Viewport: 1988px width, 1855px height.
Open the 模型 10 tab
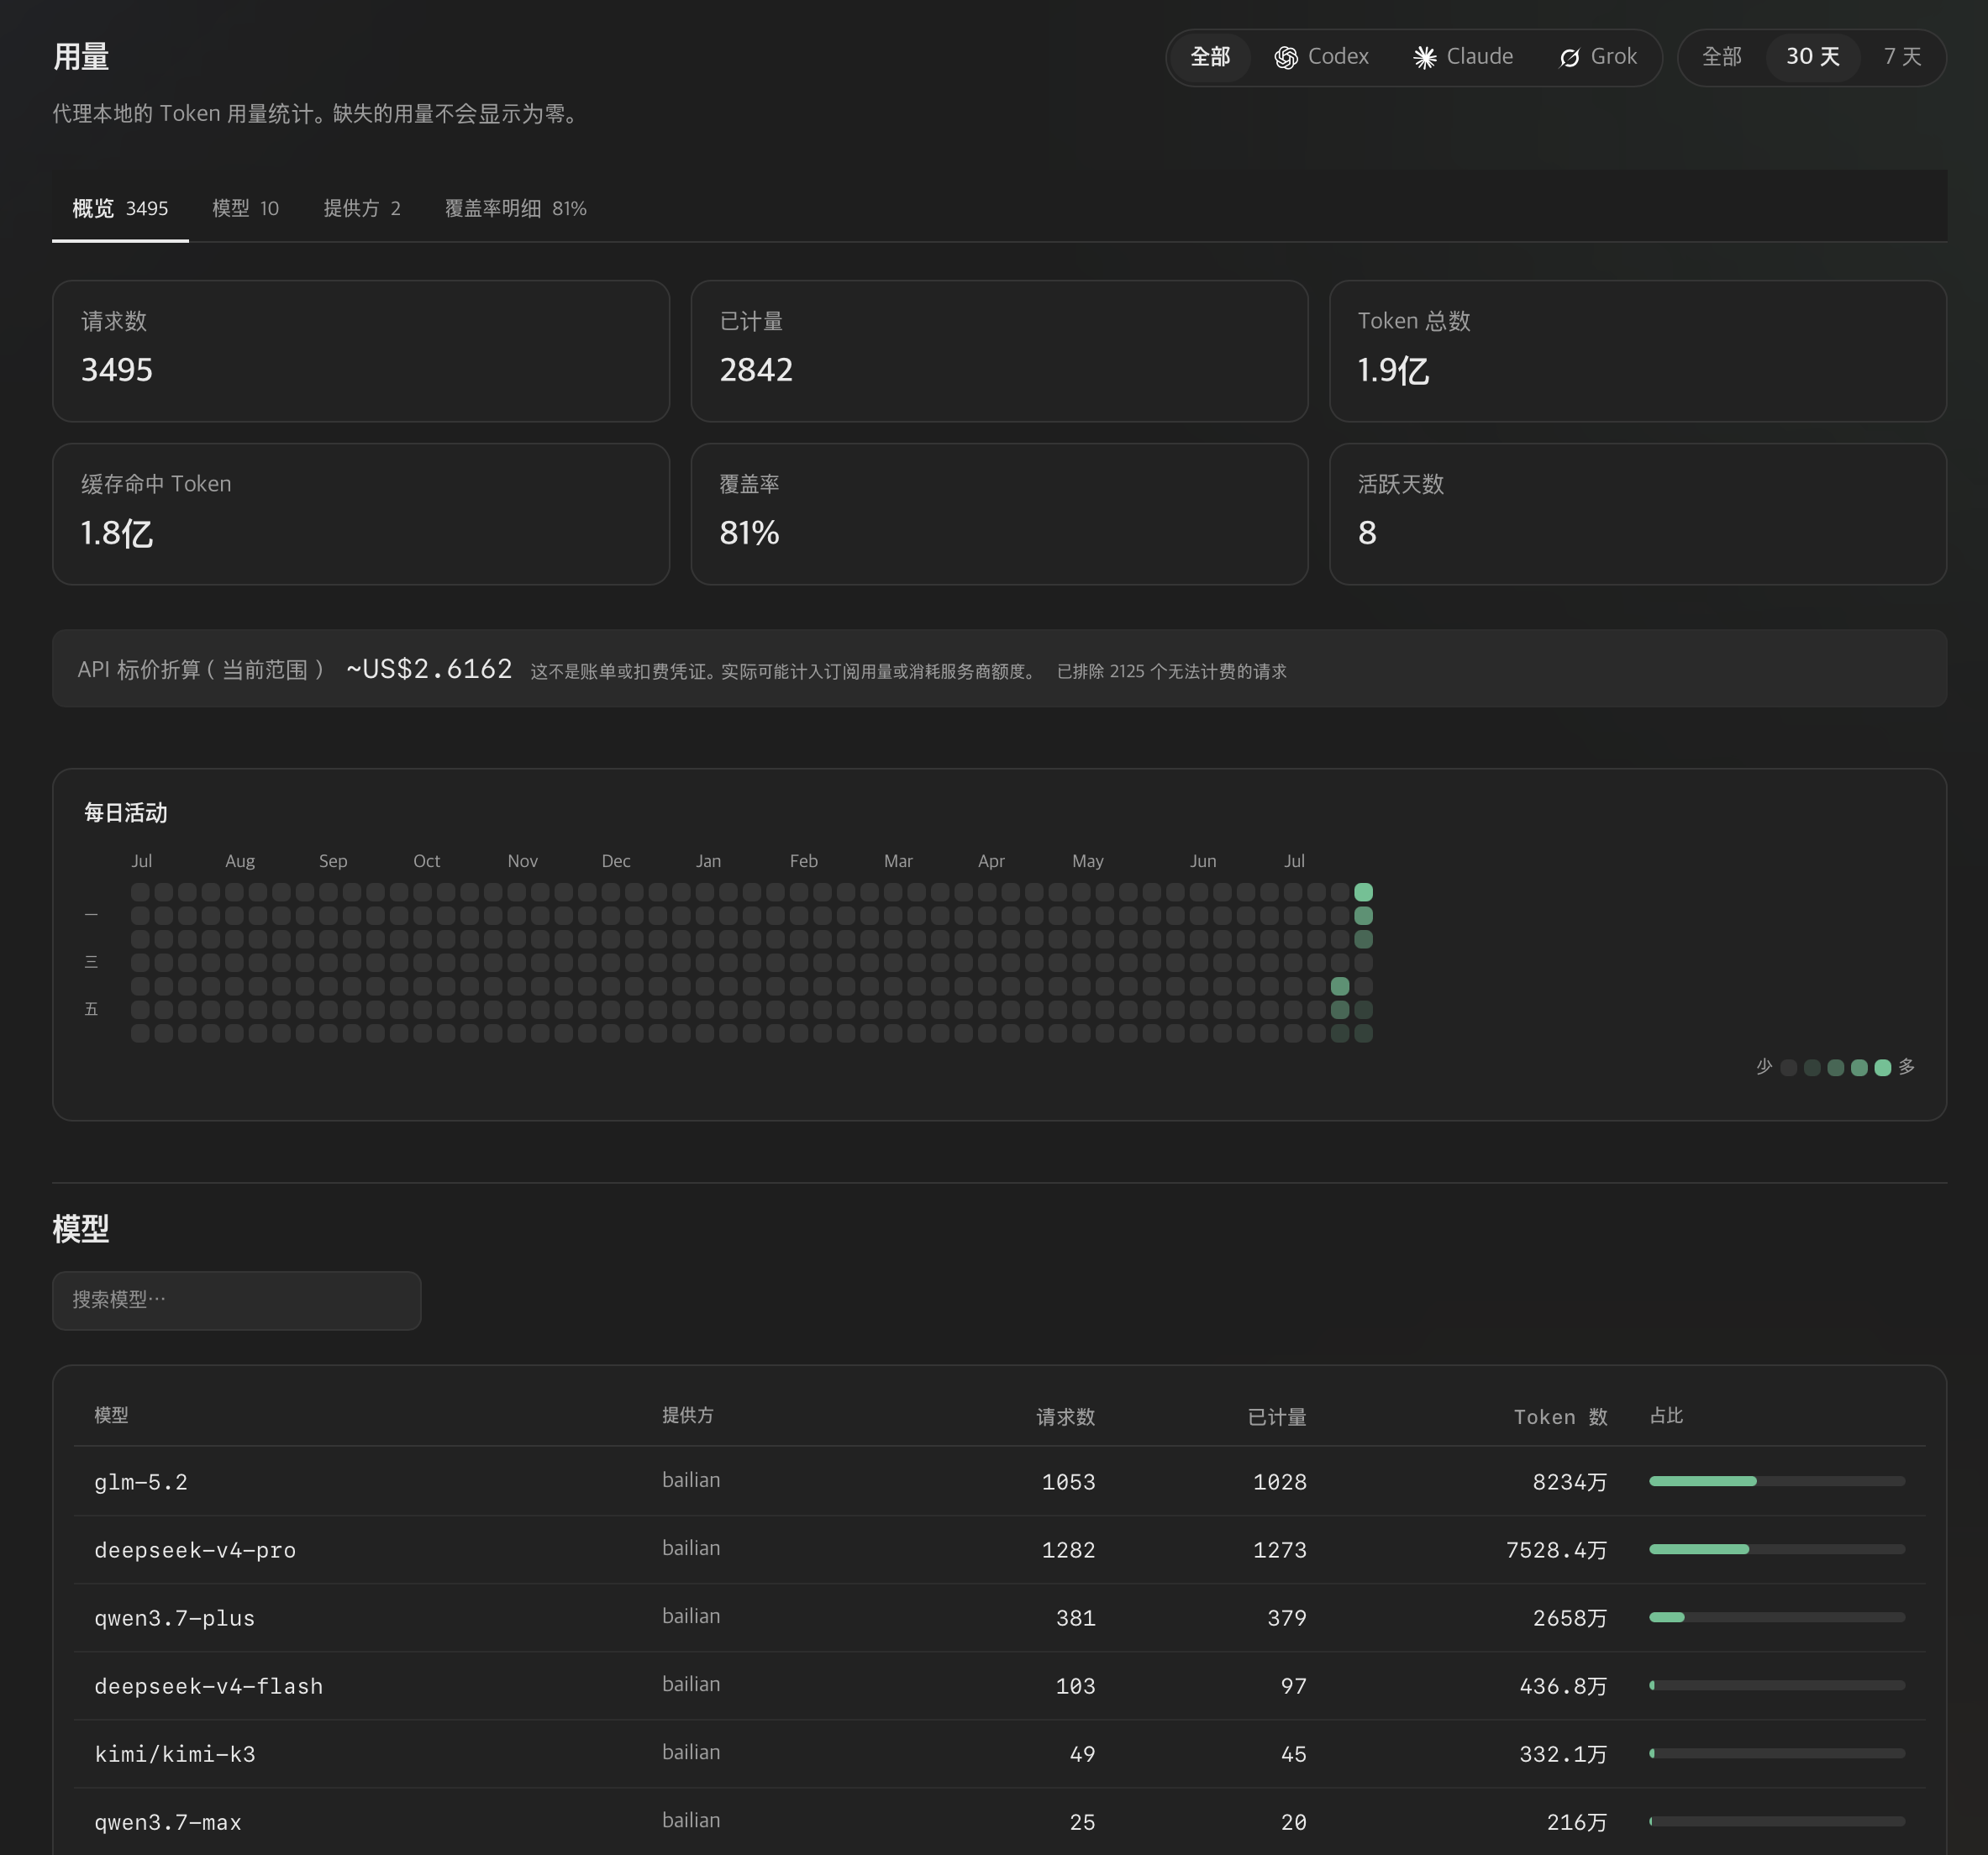coord(245,208)
